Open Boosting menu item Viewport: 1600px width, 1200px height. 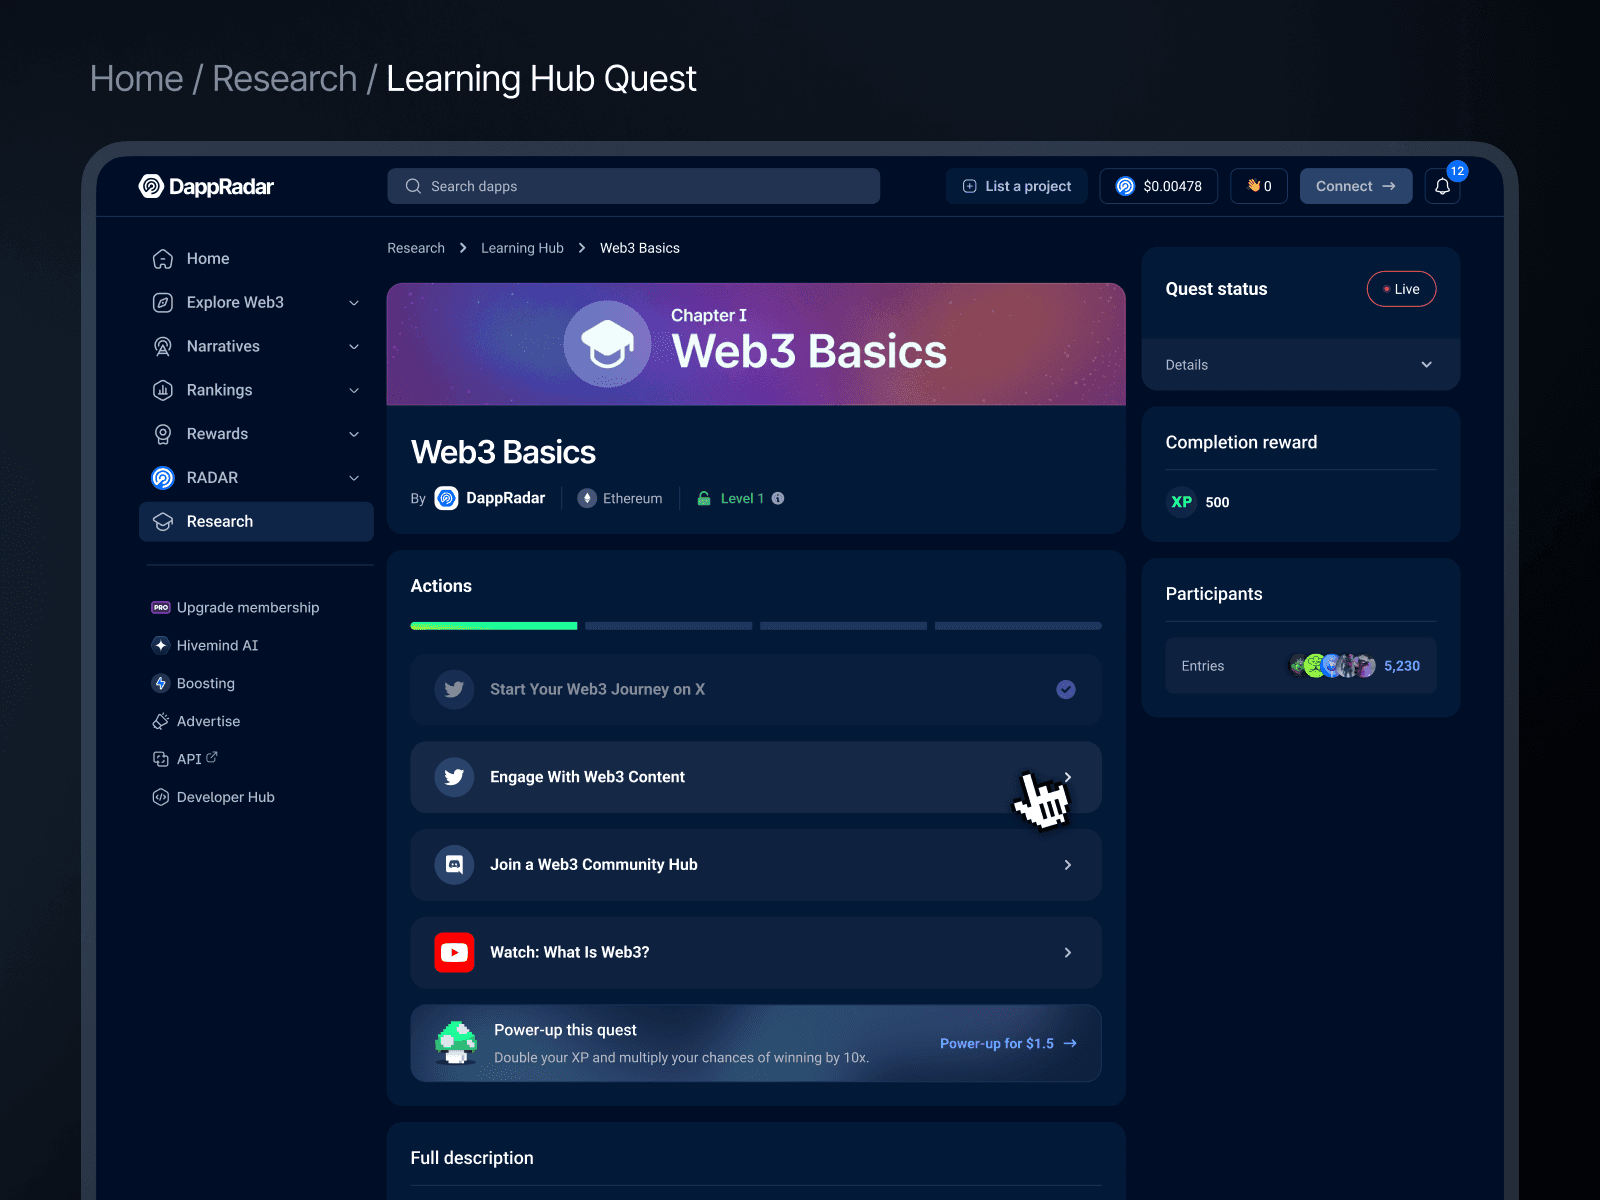pyautogui.click(x=193, y=683)
